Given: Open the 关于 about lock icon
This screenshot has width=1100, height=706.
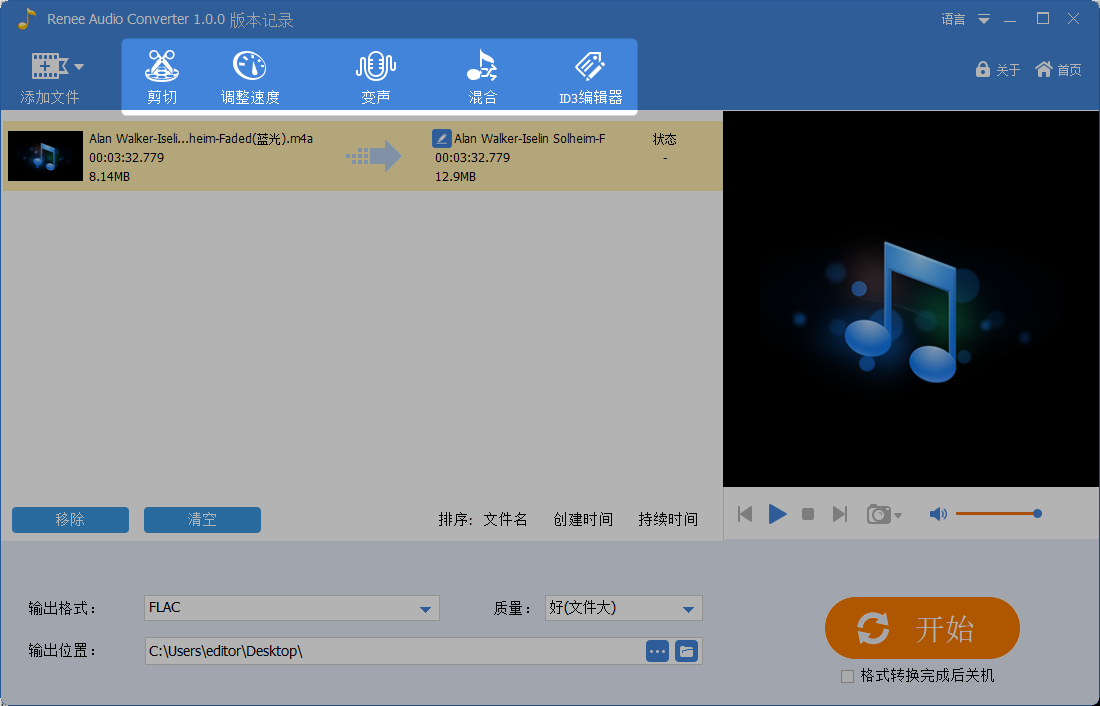Looking at the screenshot, I should (x=983, y=69).
